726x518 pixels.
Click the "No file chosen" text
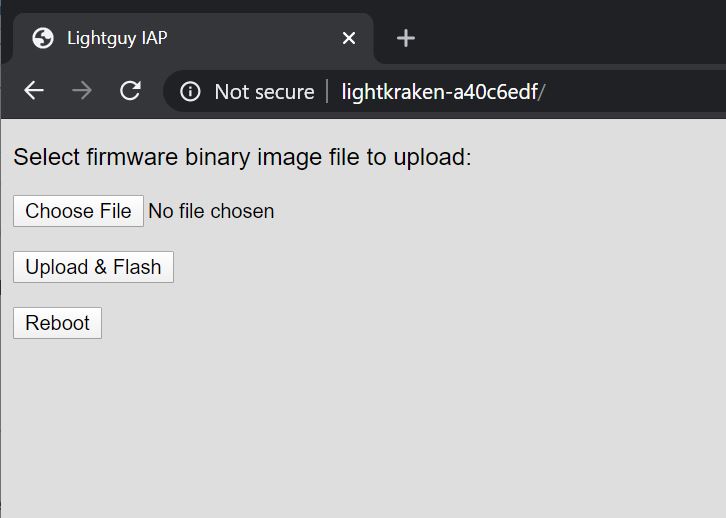pos(211,211)
